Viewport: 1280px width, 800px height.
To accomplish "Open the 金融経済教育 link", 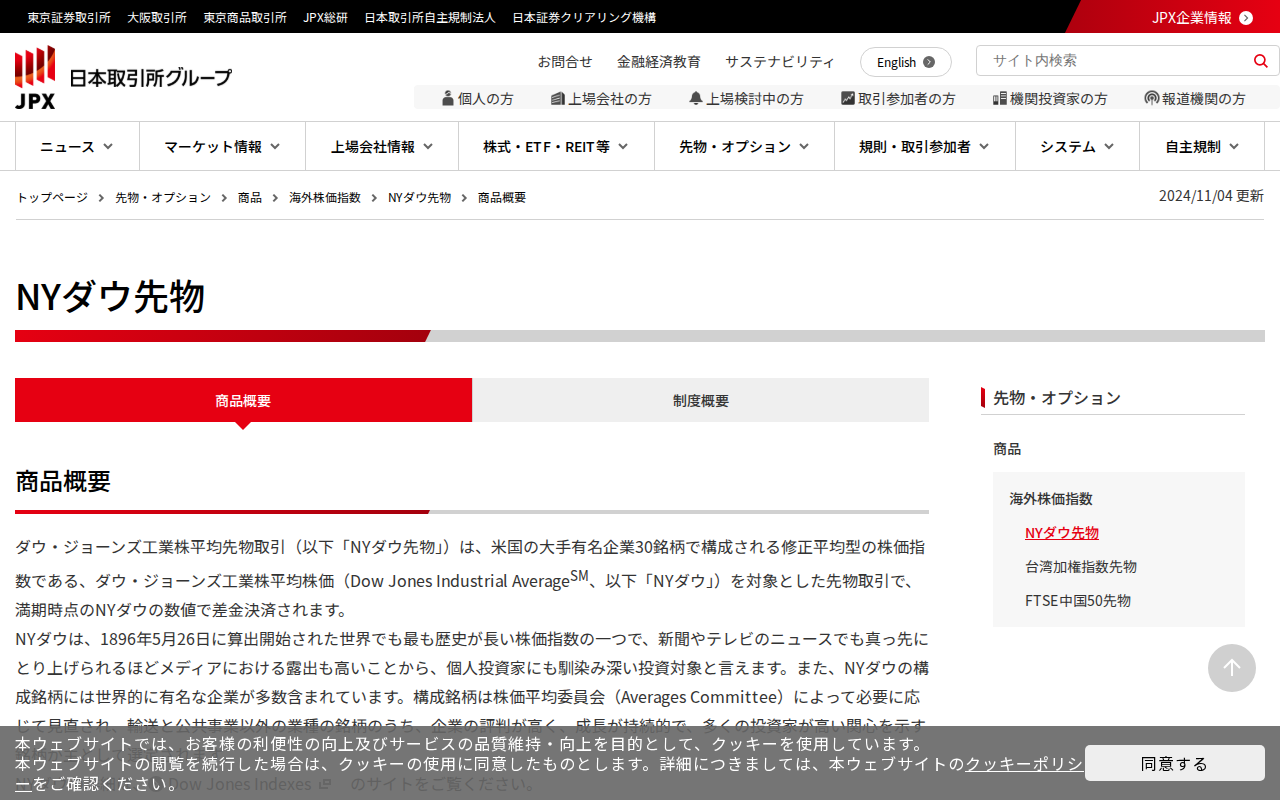I will pos(659,61).
